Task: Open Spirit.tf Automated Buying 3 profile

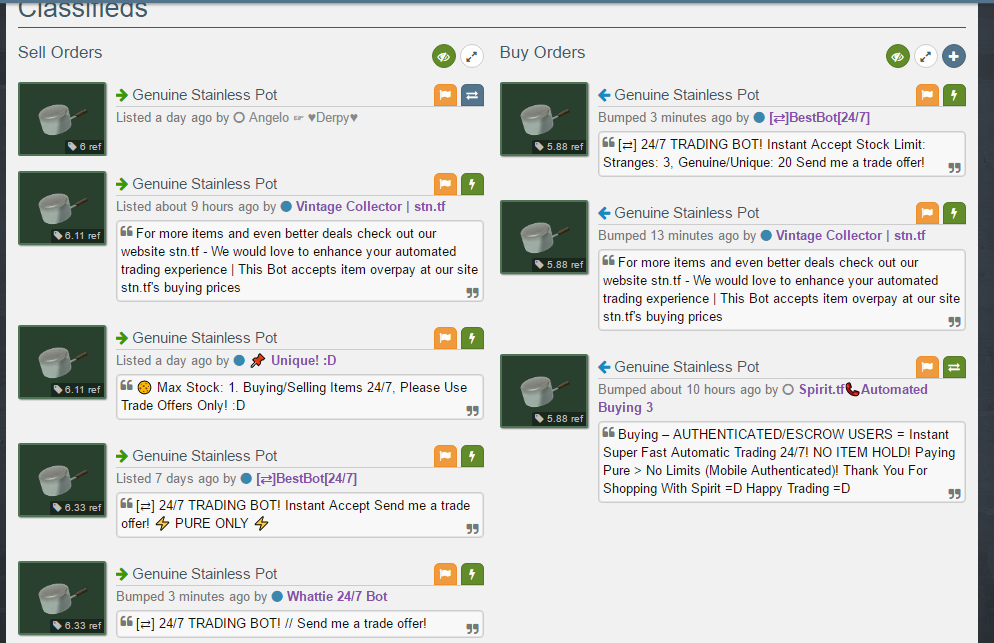Action: point(763,398)
